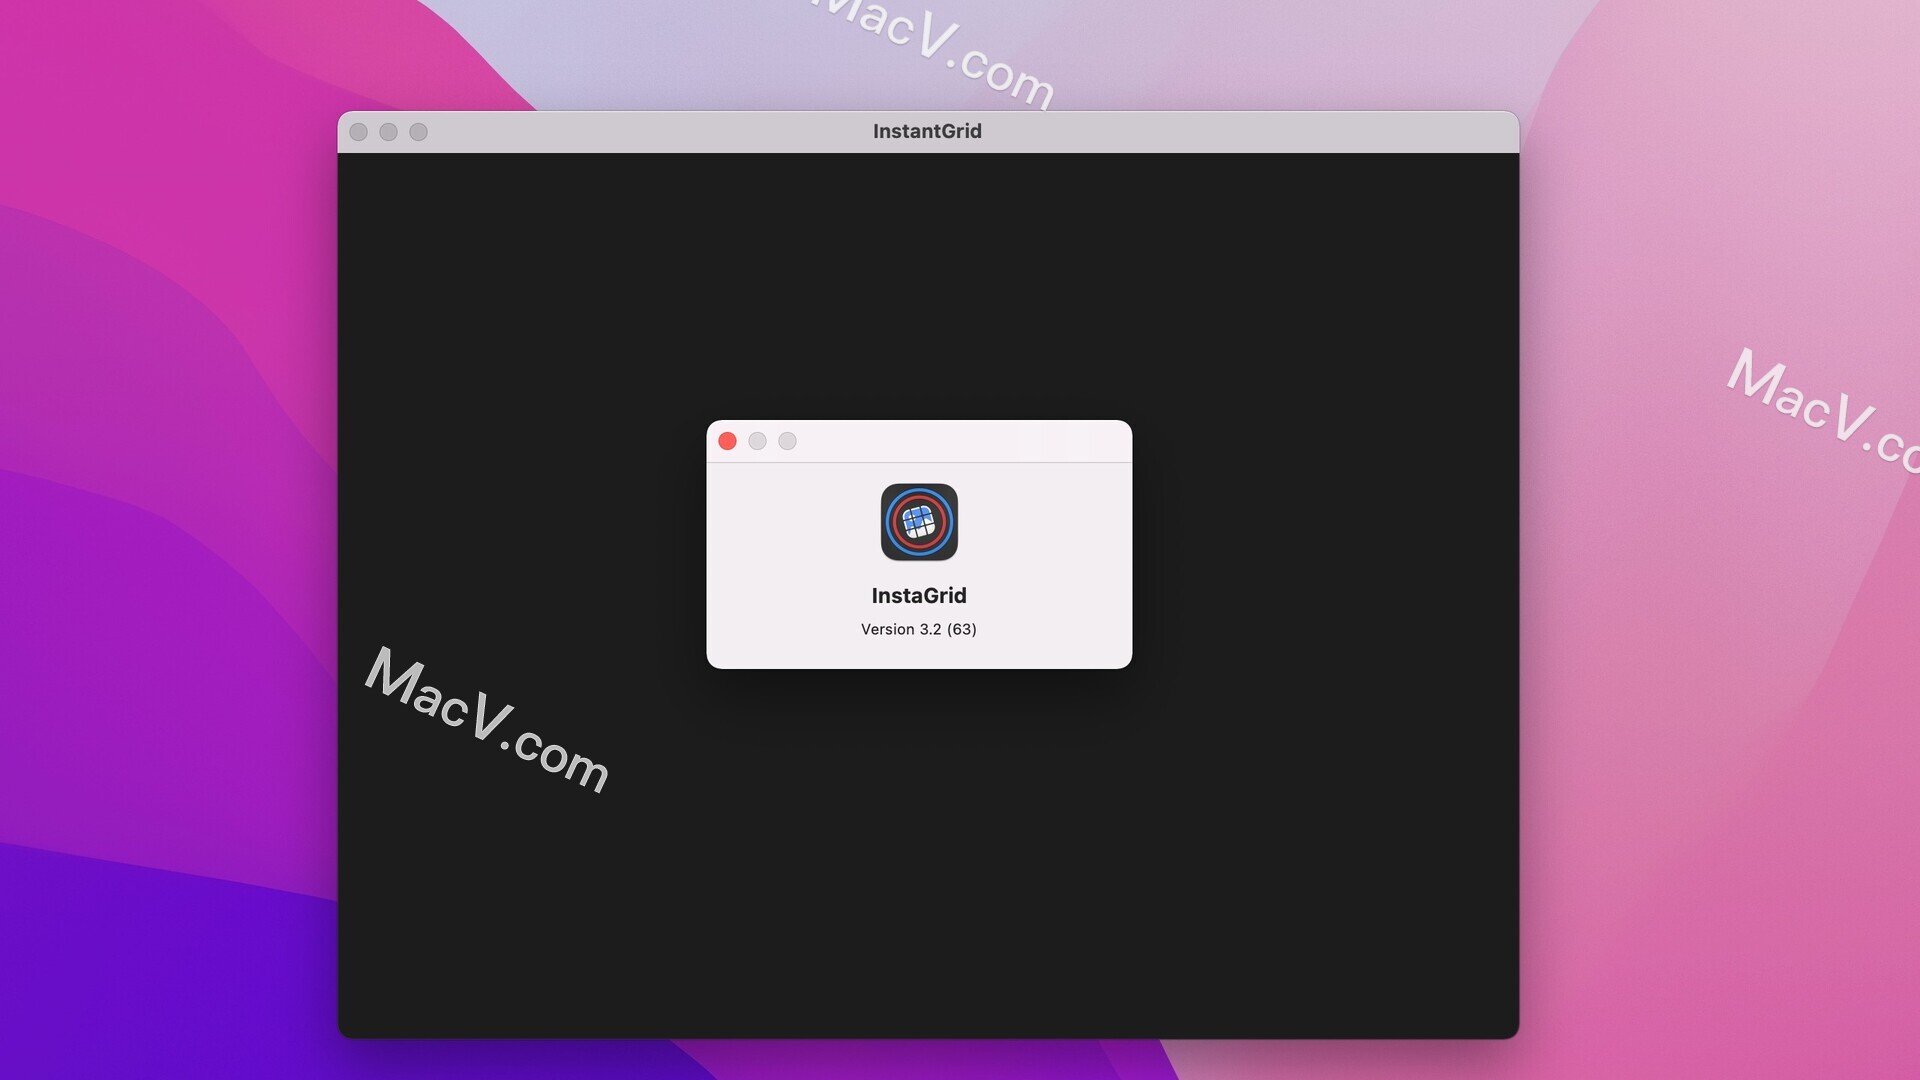Click the dimmed minimize button in About dialog
Viewport: 1920px width, 1080px height.
coord(758,441)
